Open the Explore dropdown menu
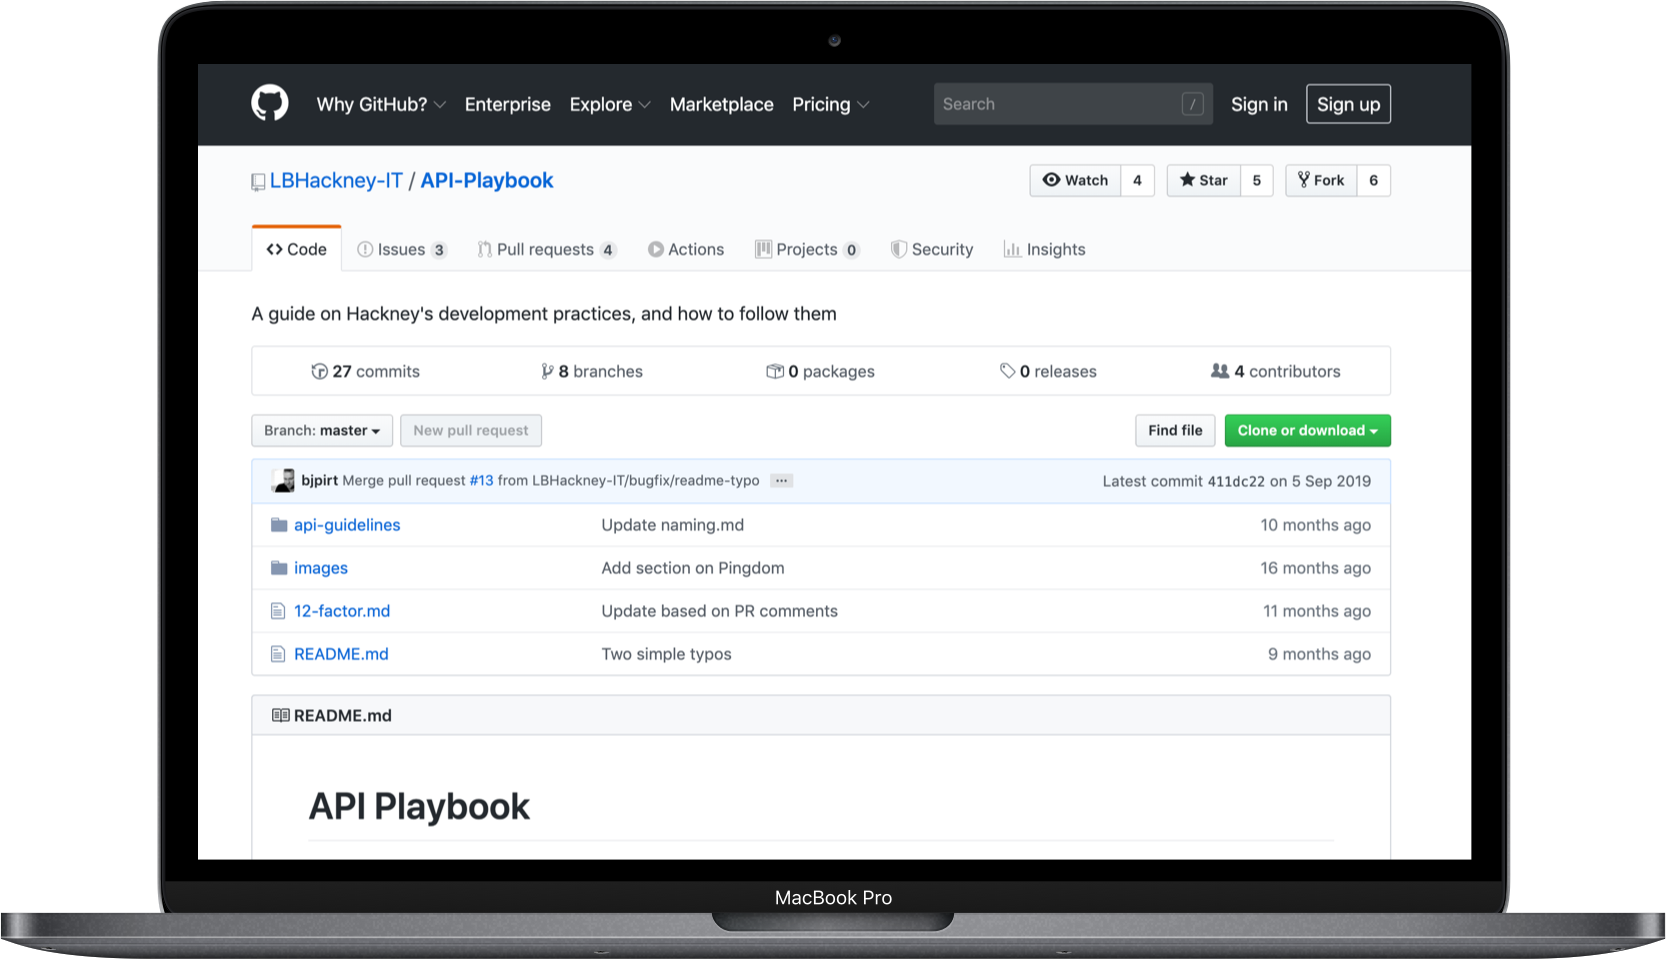The image size is (1666, 960). [x=610, y=104]
